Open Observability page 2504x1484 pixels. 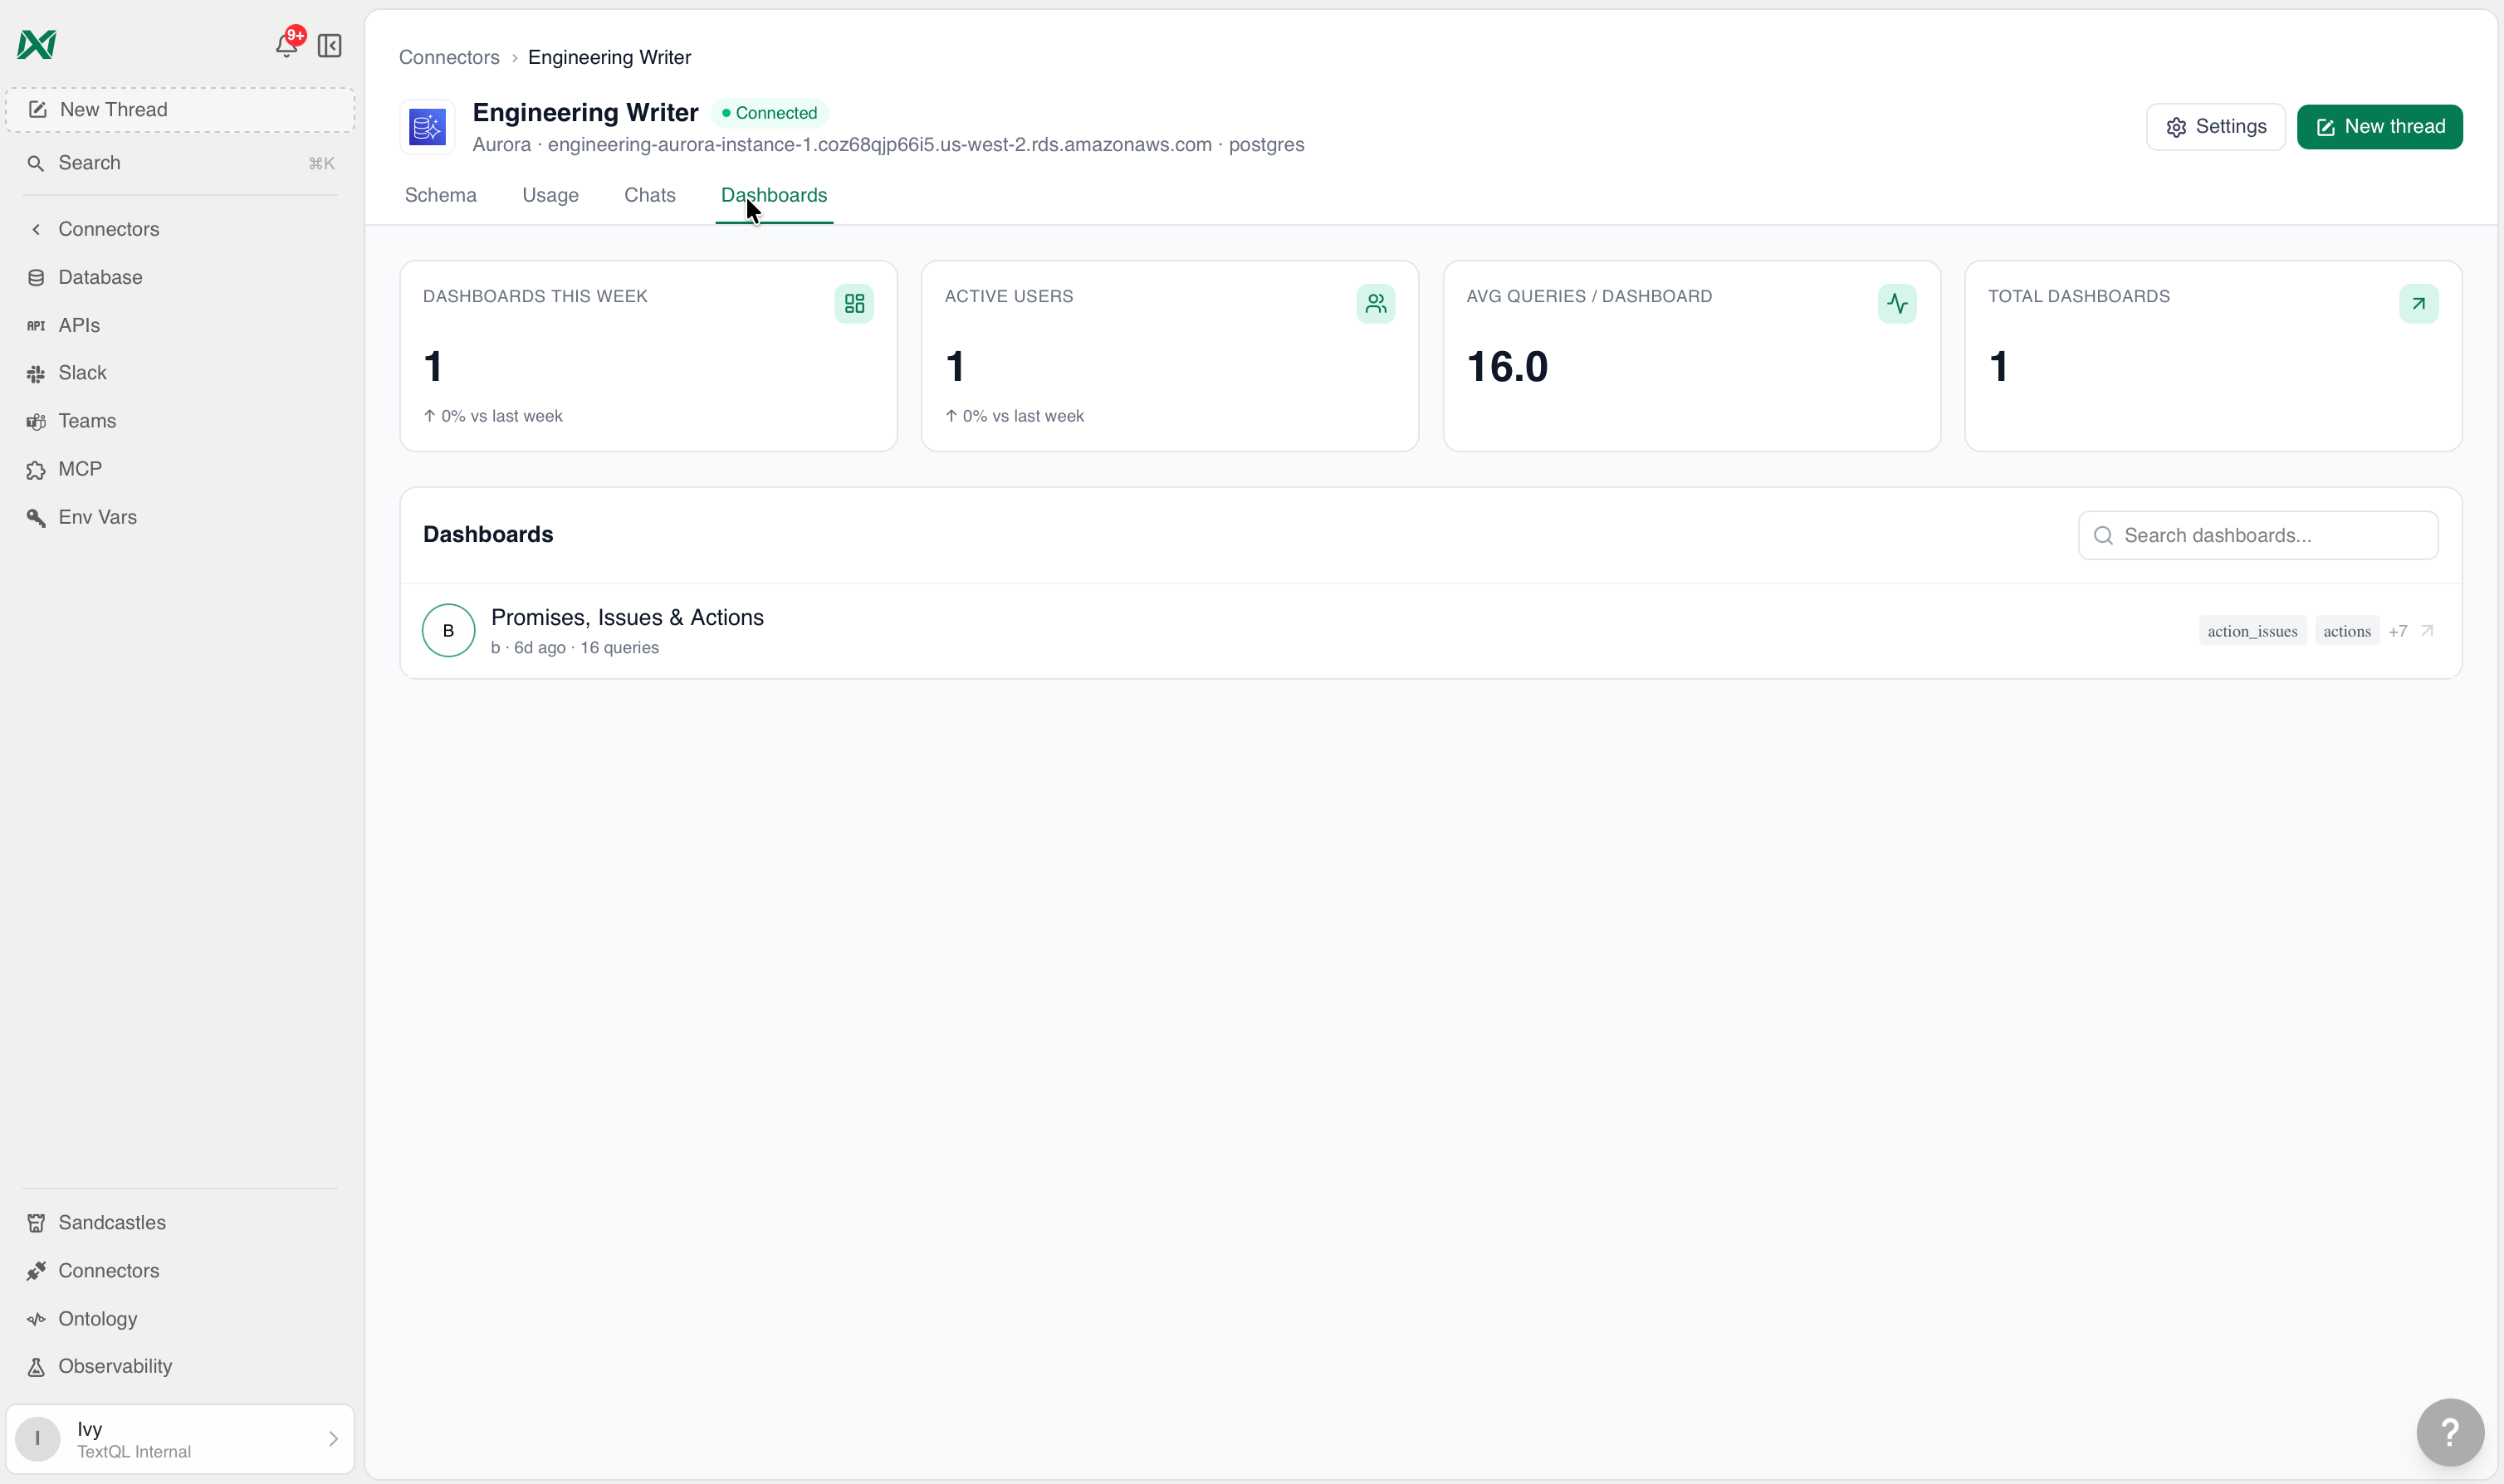tap(115, 1366)
